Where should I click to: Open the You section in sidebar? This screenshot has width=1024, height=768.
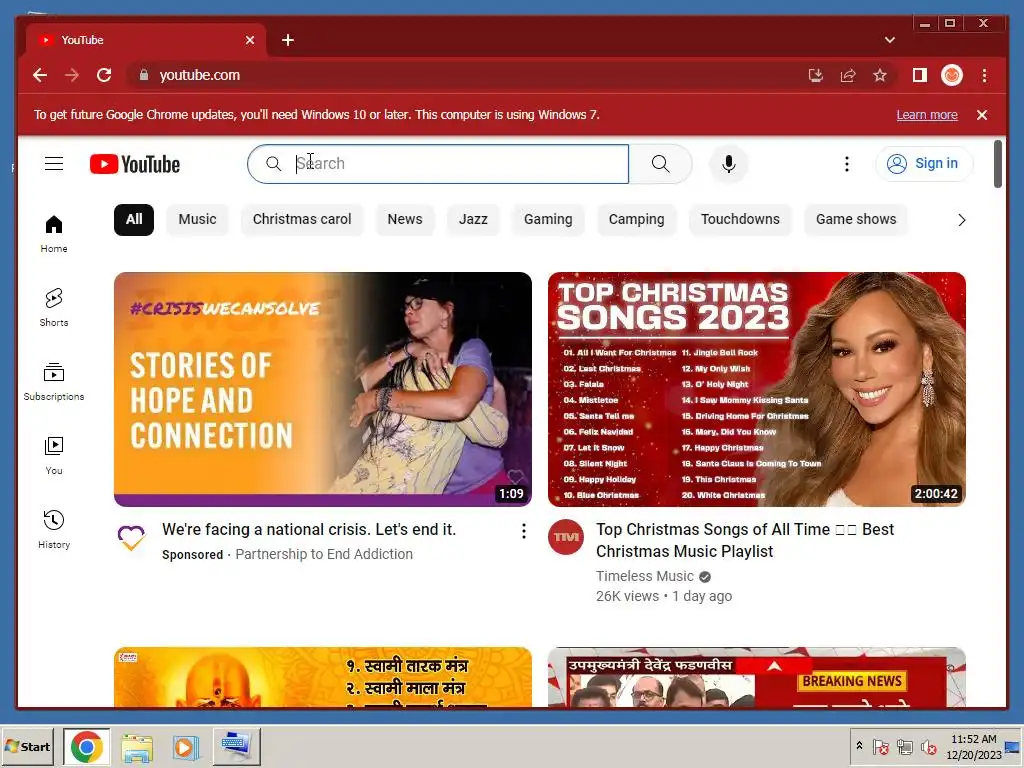point(54,456)
